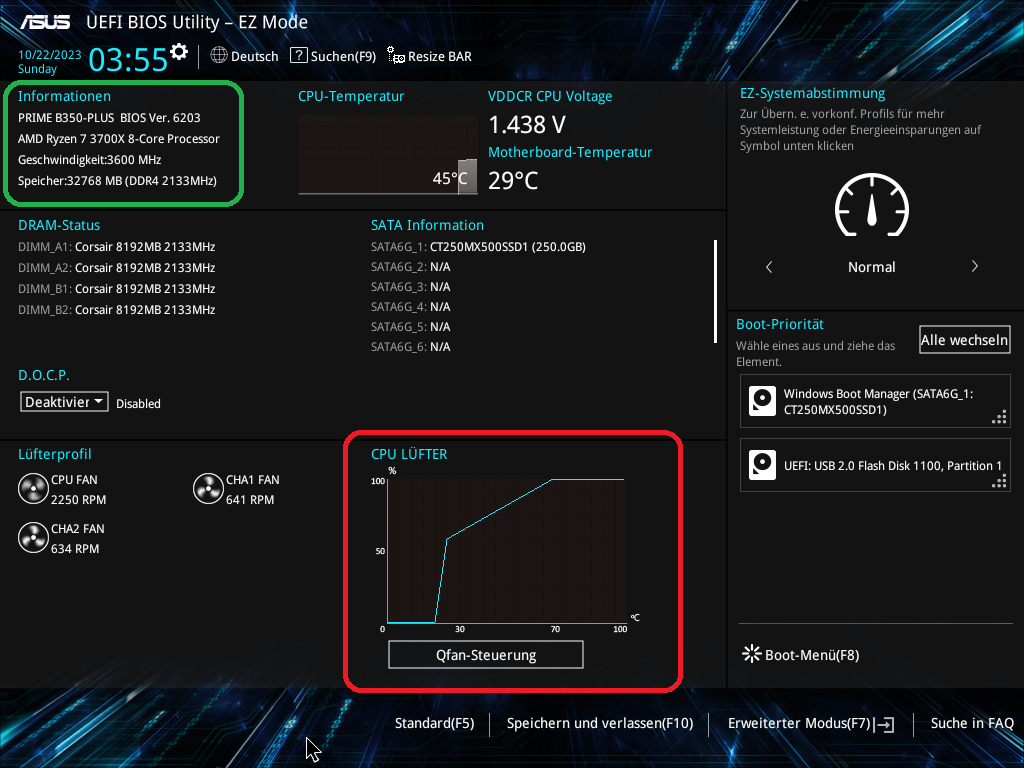Click the ASUS logo
1024x768 pixels.
tap(45, 22)
